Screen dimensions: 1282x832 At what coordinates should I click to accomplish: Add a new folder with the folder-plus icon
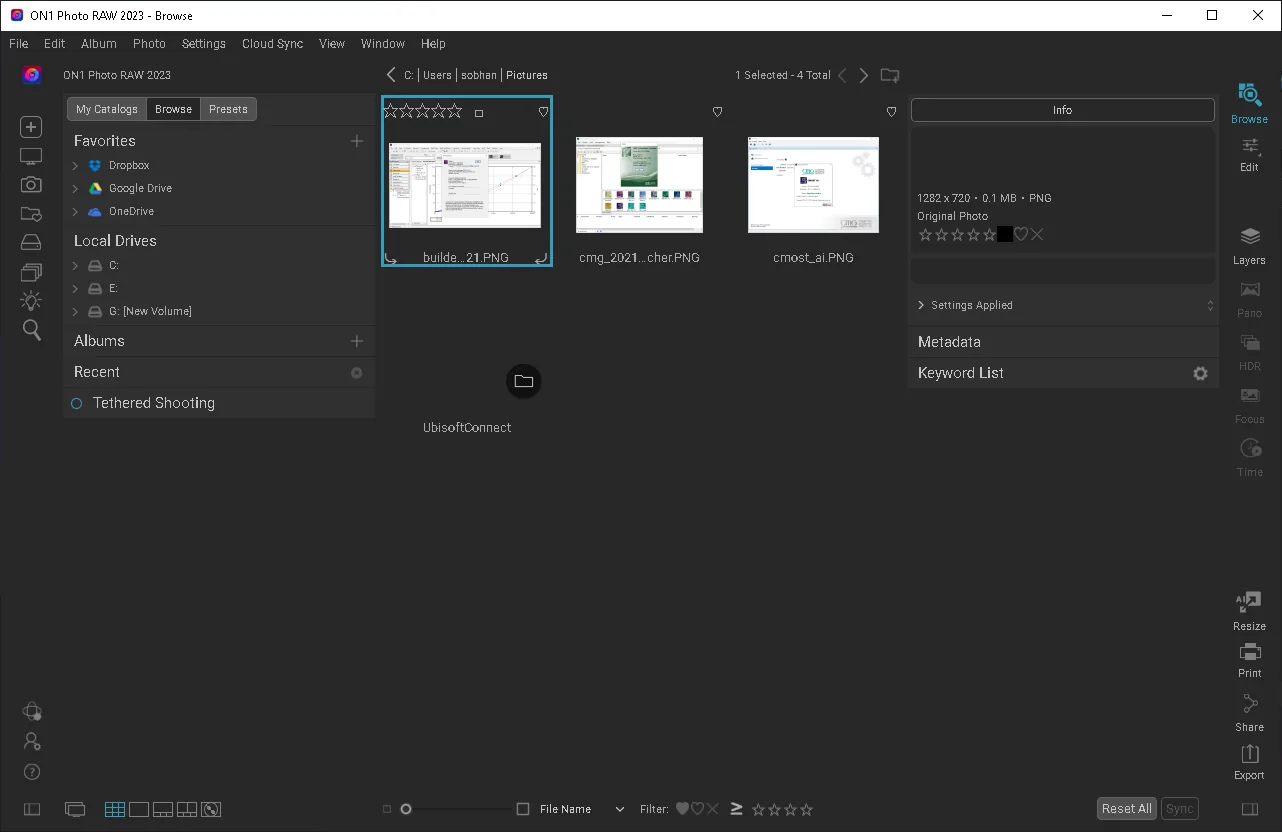coord(890,75)
